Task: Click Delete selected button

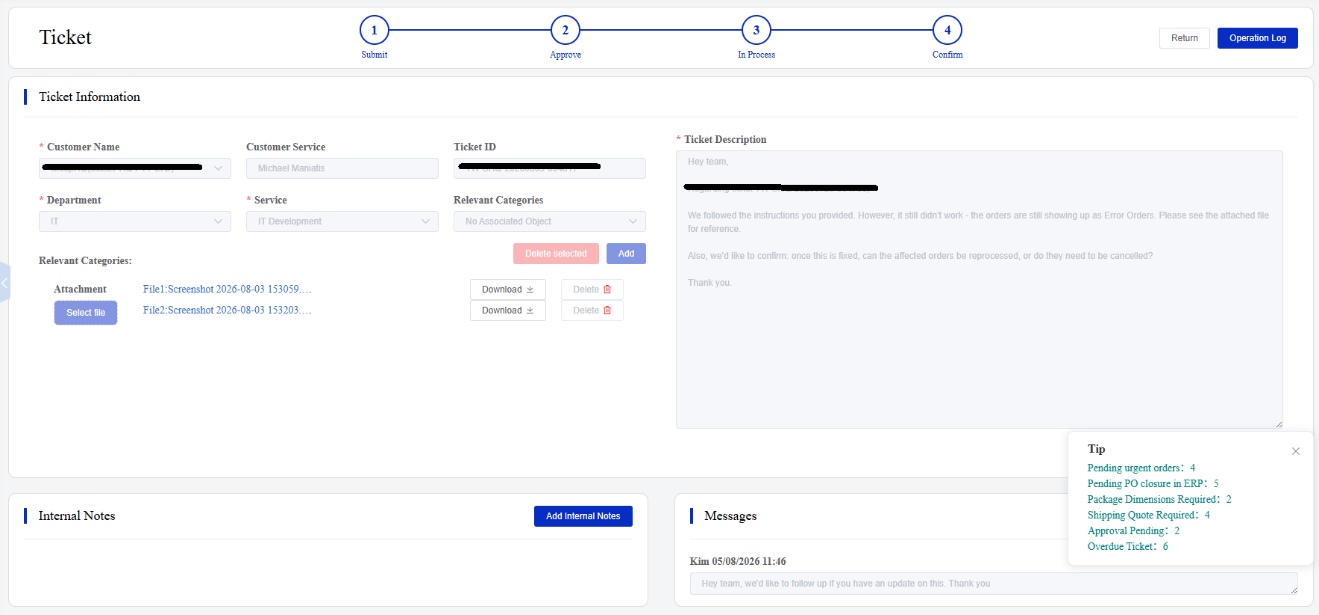Action: [556, 254]
